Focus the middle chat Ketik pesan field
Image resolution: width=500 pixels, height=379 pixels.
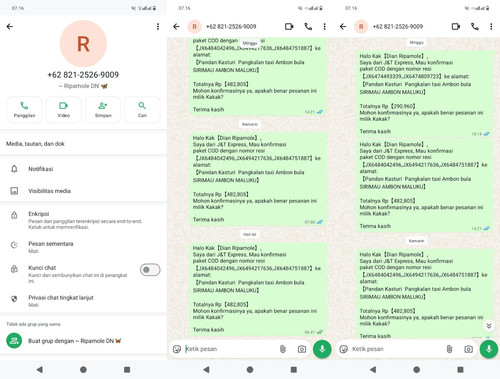[x=230, y=349]
